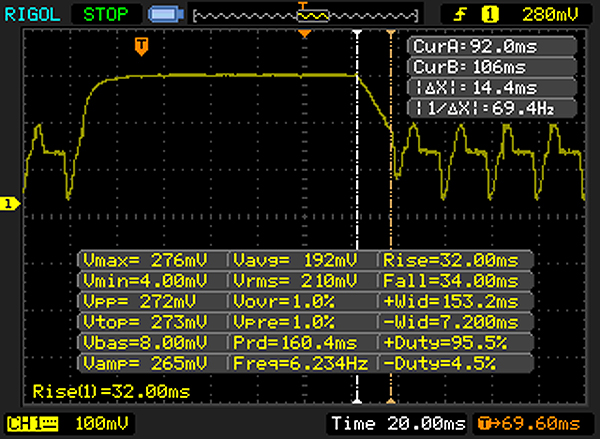Click the 100mV vertical scale value
Screen dimensions: 600x439
pyautogui.click(x=101, y=424)
